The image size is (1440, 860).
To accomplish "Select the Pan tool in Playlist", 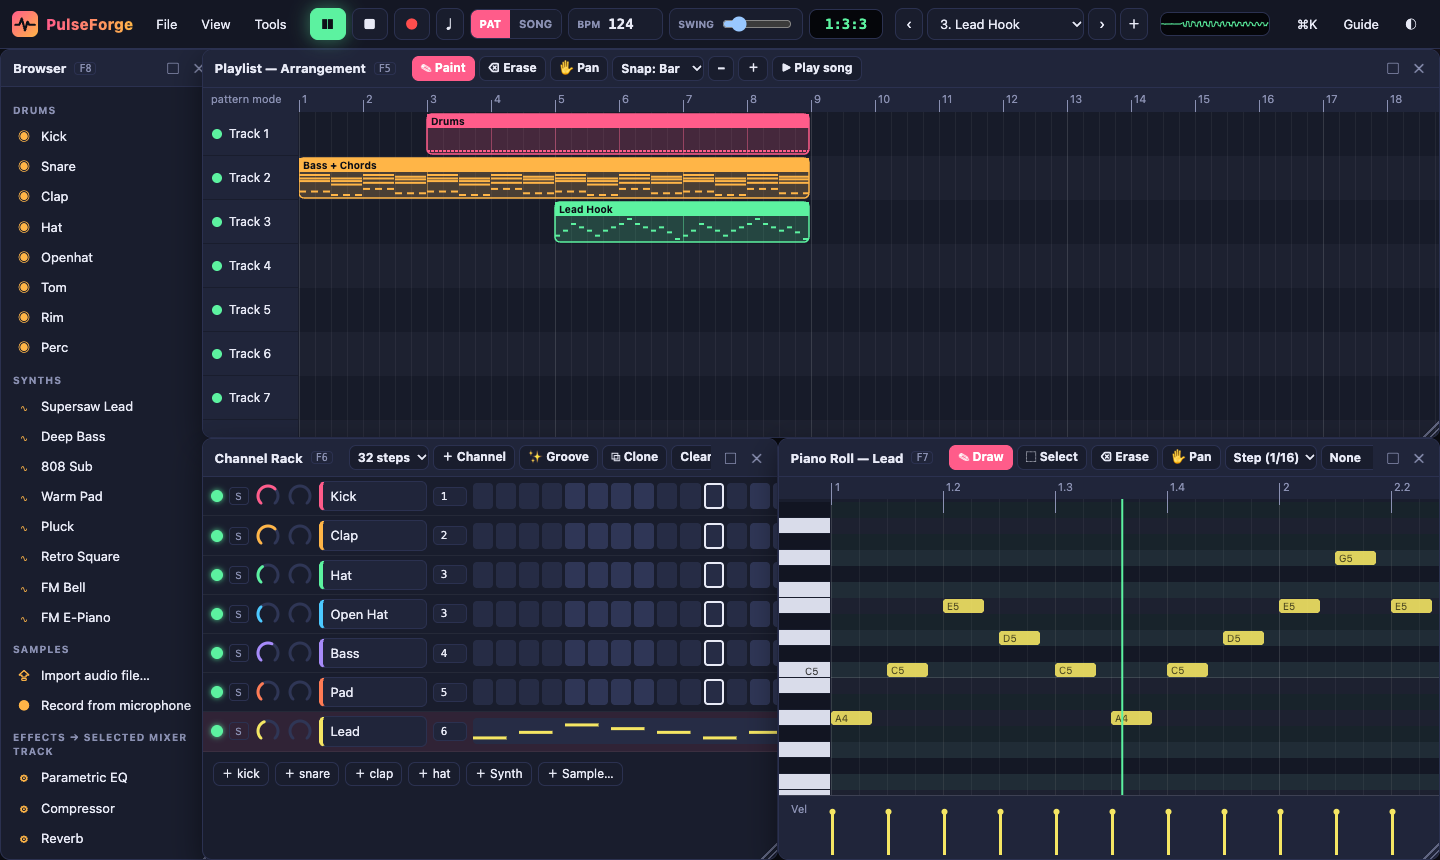I will (579, 68).
